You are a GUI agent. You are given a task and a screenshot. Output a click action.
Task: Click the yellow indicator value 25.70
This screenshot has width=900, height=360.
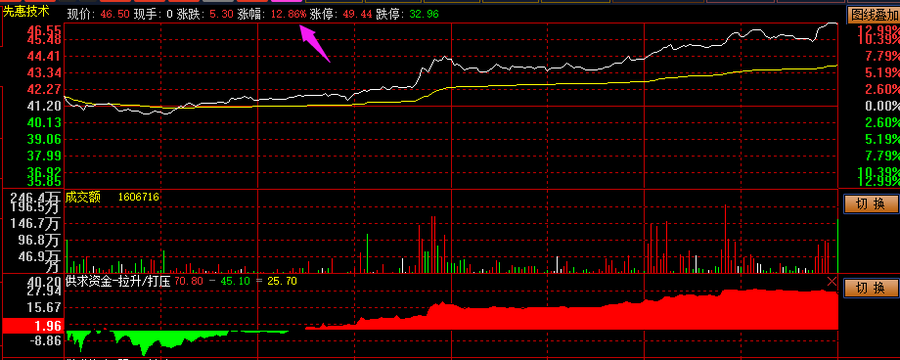pos(283,281)
